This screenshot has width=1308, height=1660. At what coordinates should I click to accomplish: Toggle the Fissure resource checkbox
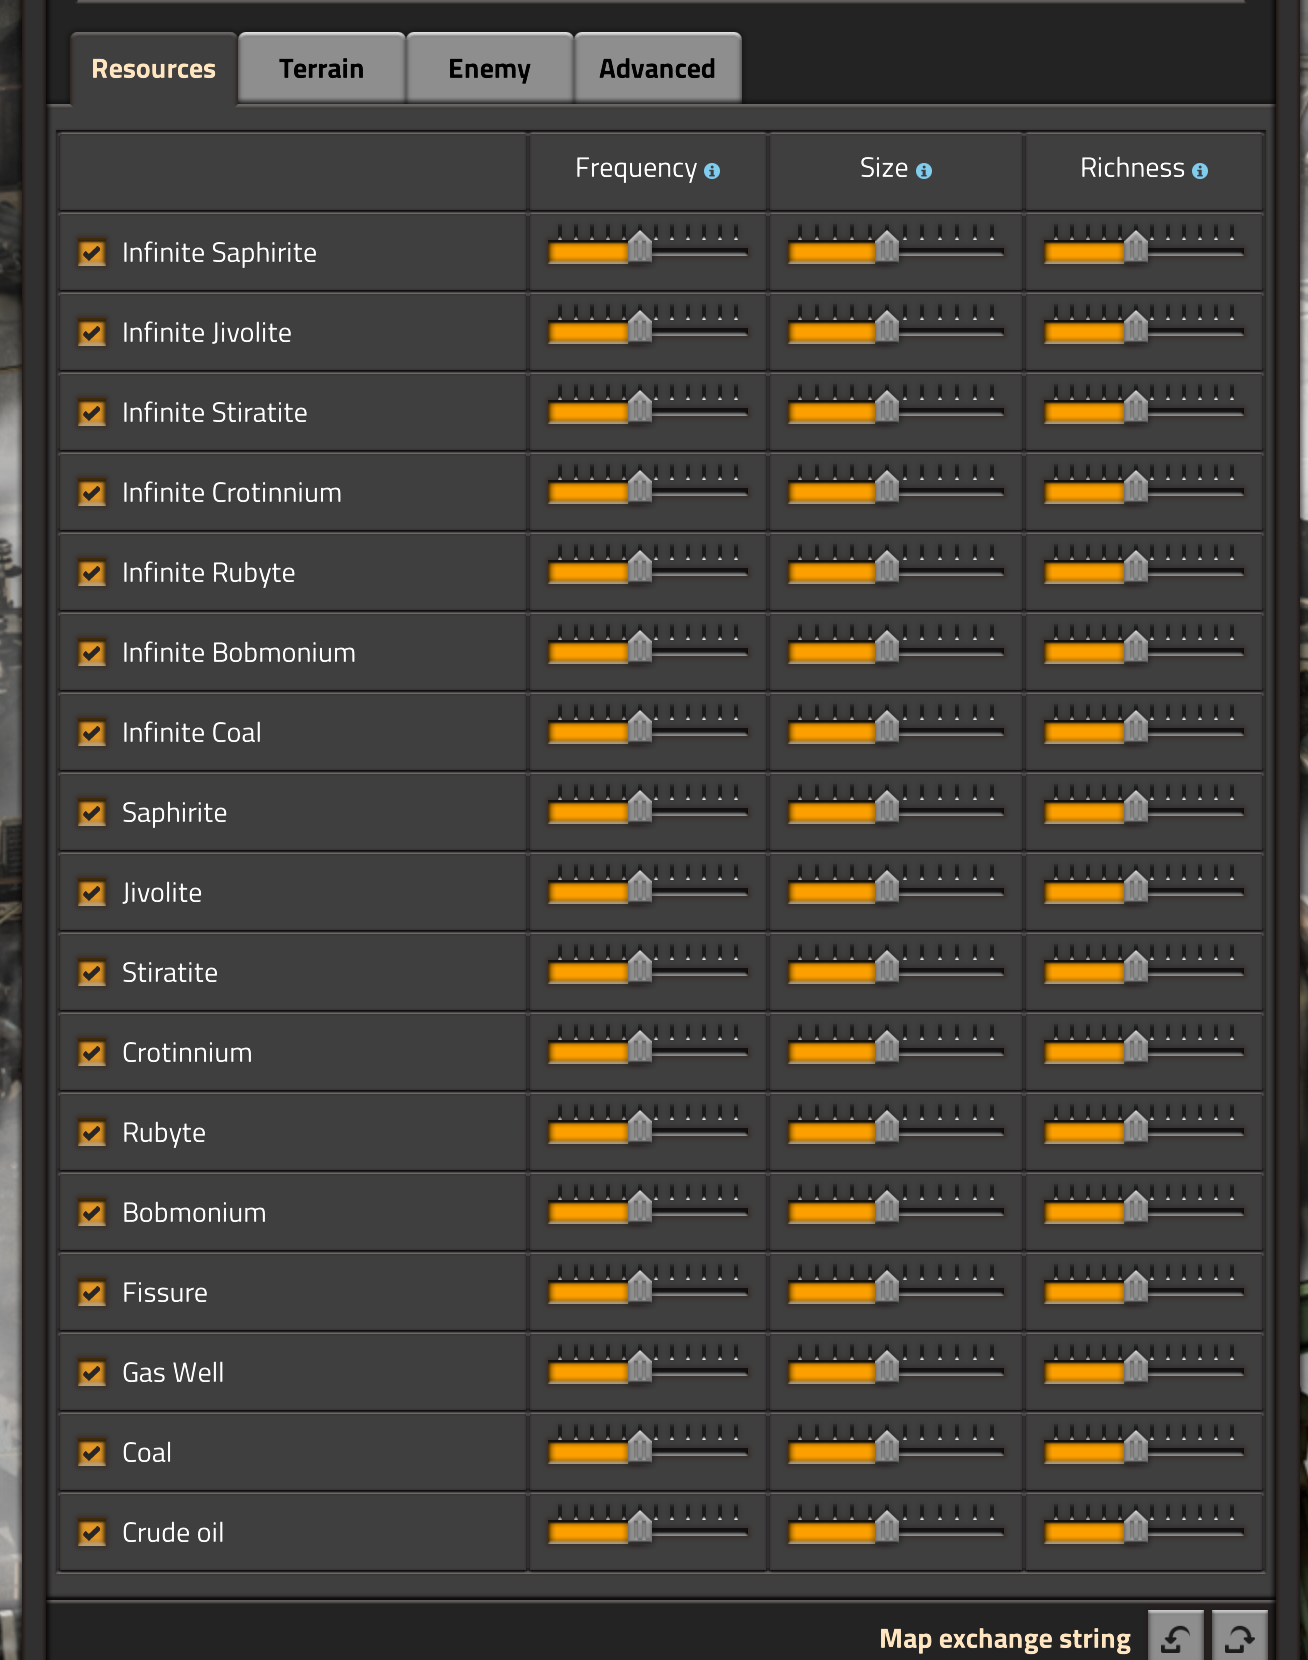point(92,1293)
